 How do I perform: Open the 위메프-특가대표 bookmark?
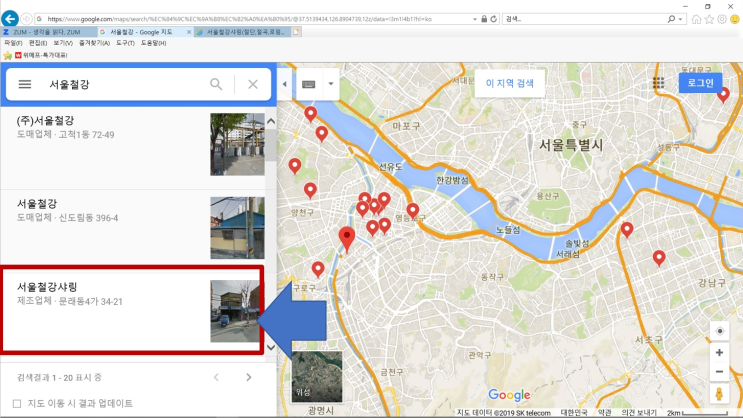point(41,55)
